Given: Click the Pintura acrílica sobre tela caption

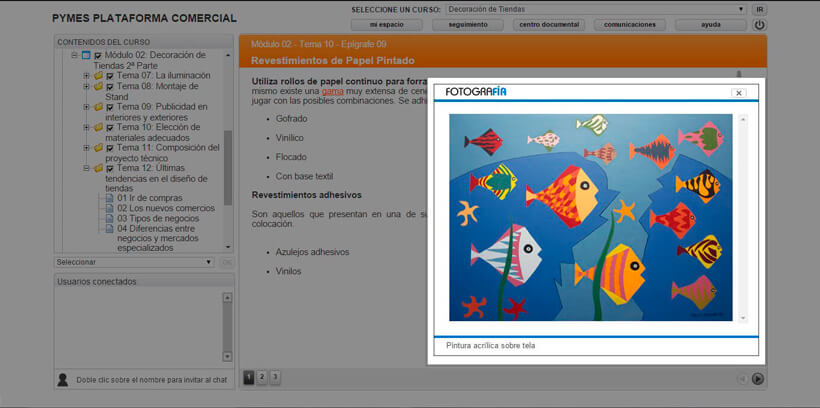Looking at the screenshot, I should point(491,346).
